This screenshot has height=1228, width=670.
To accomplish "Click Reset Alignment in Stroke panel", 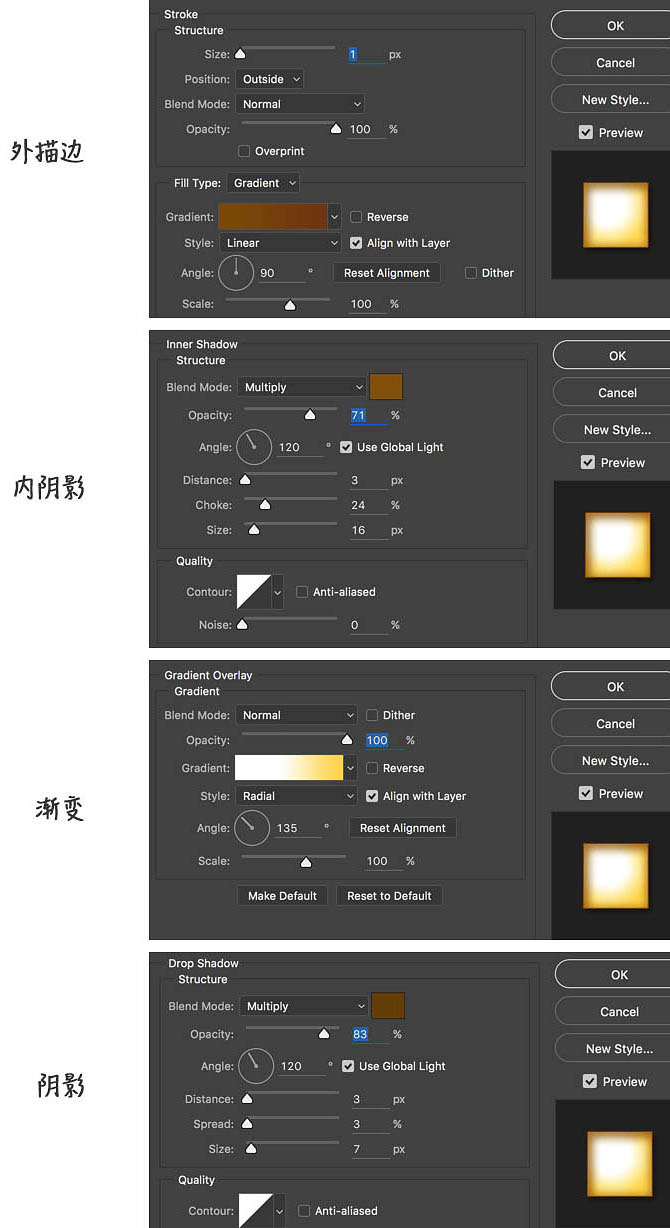I will (387, 273).
